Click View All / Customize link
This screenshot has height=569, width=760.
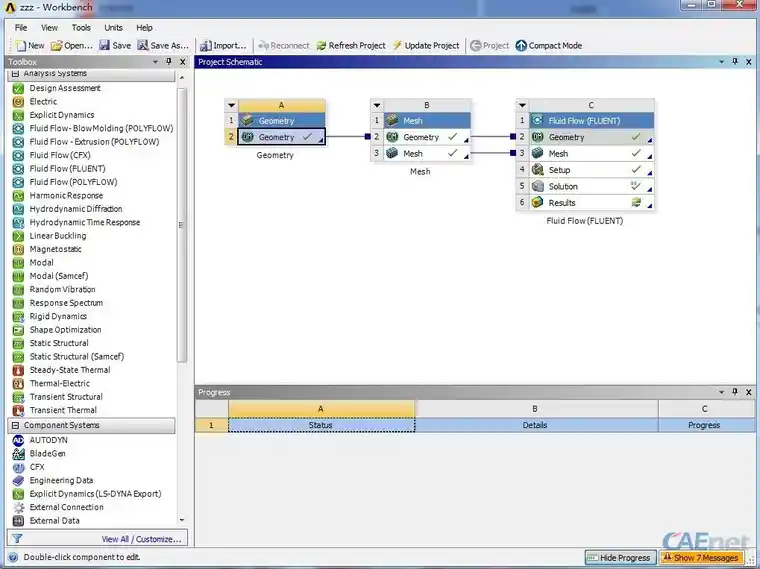pos(141,539)
